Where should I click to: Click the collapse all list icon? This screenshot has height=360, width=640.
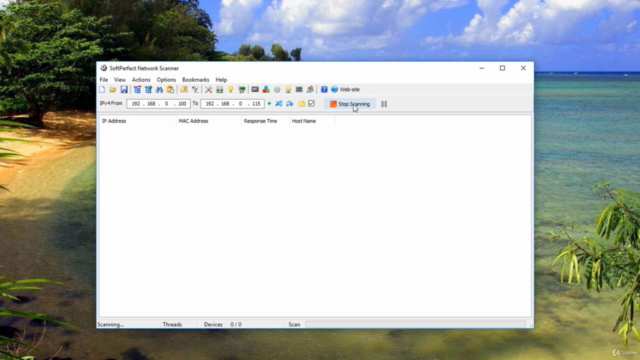[x=137, y=89]
